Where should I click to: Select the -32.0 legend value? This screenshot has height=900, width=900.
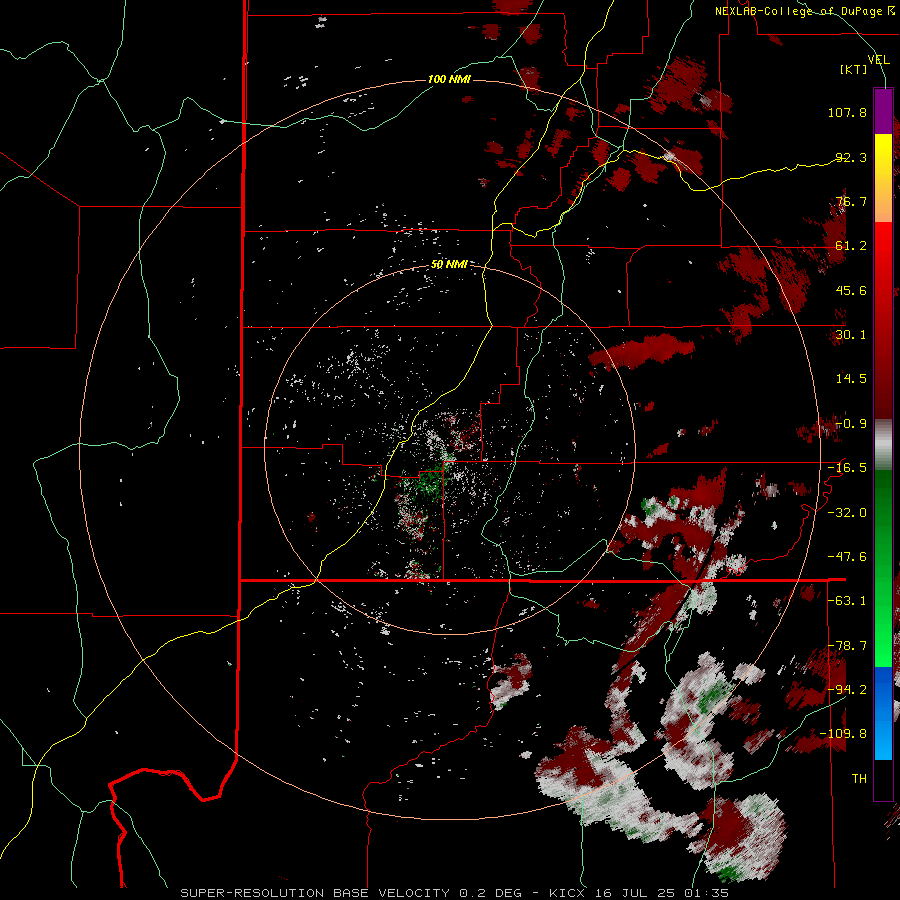coord(847,513)
